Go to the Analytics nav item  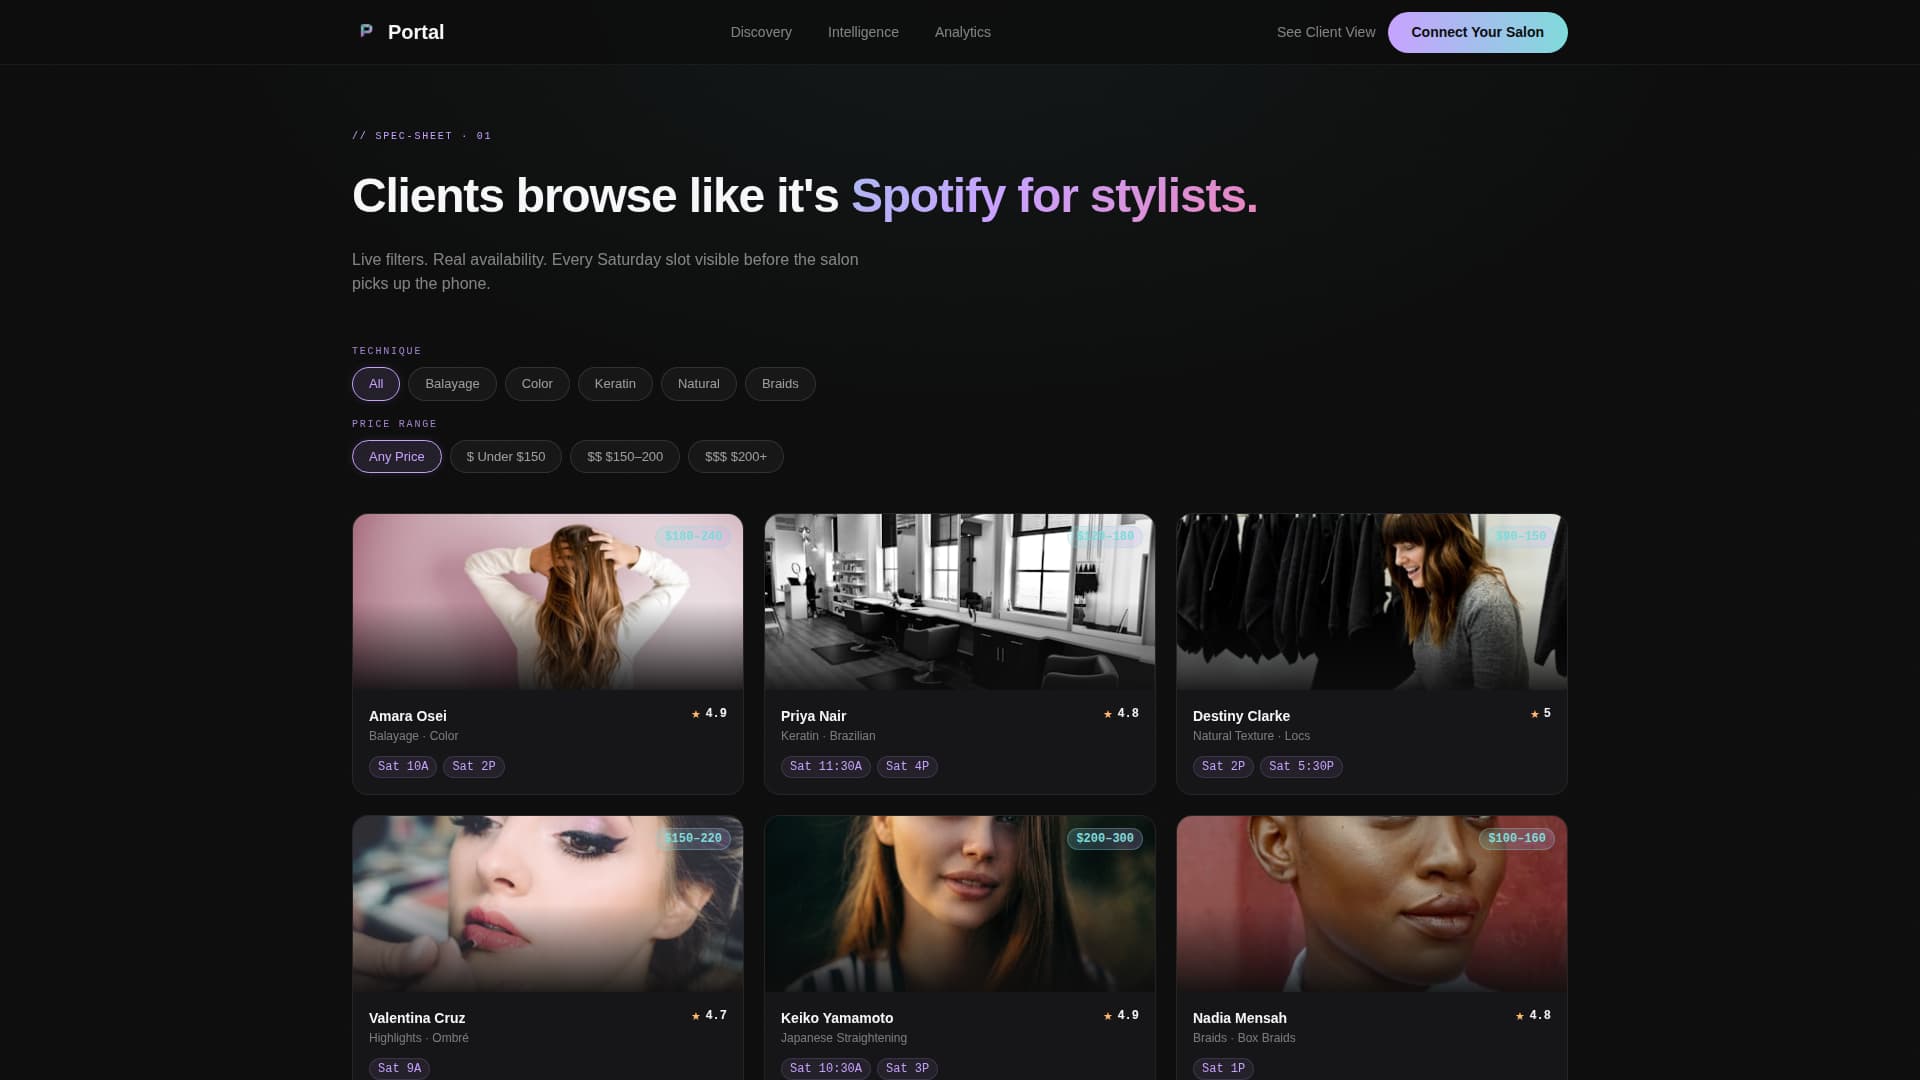pos(963,32)
